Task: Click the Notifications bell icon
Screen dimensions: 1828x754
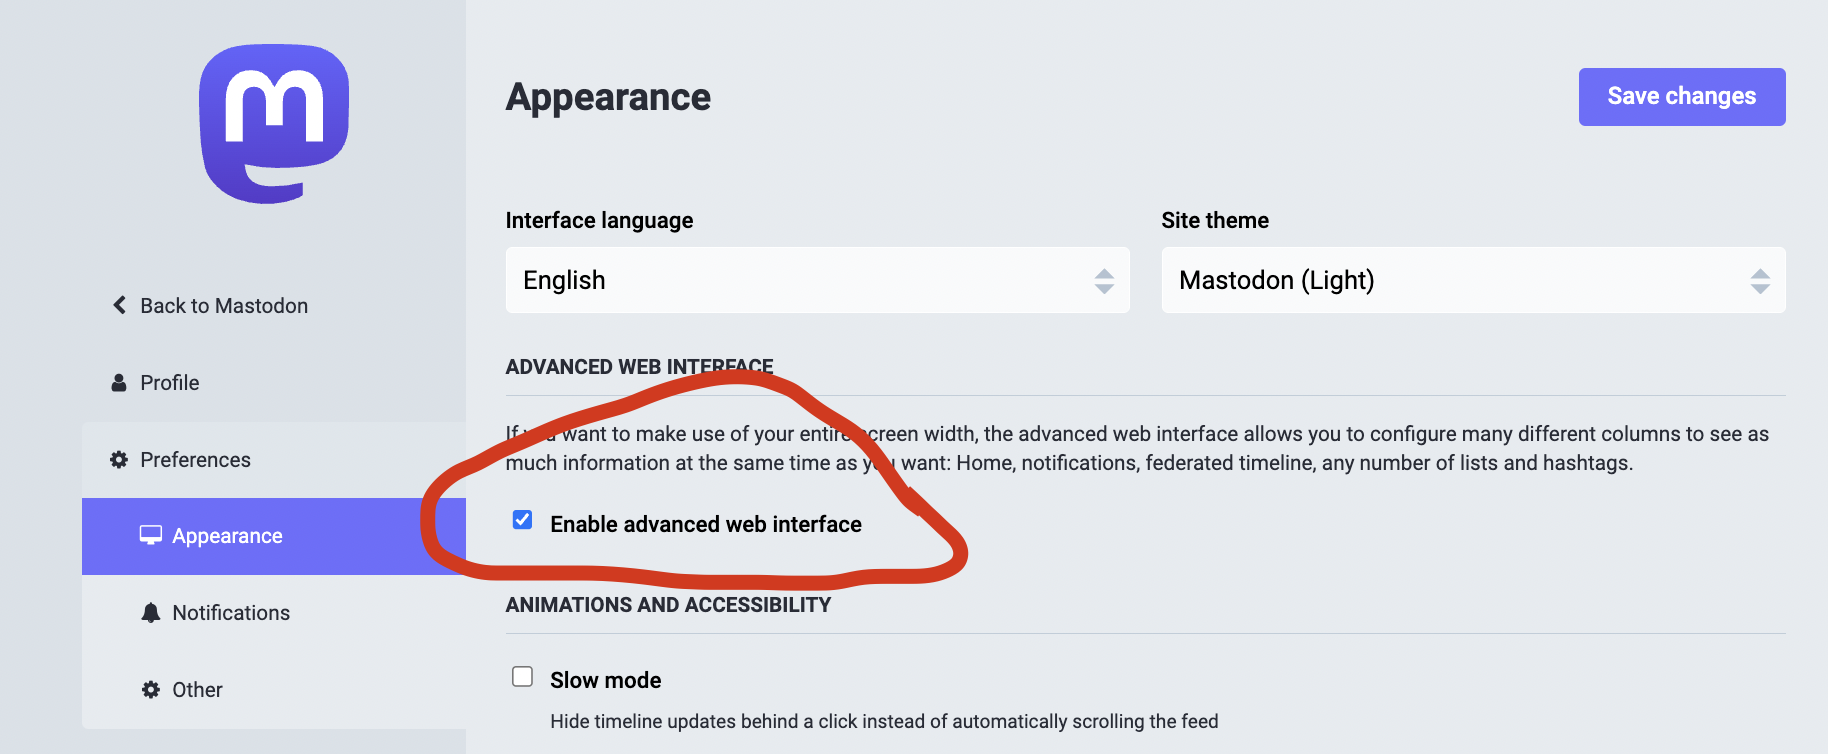Action: click(x=151, y=613)
